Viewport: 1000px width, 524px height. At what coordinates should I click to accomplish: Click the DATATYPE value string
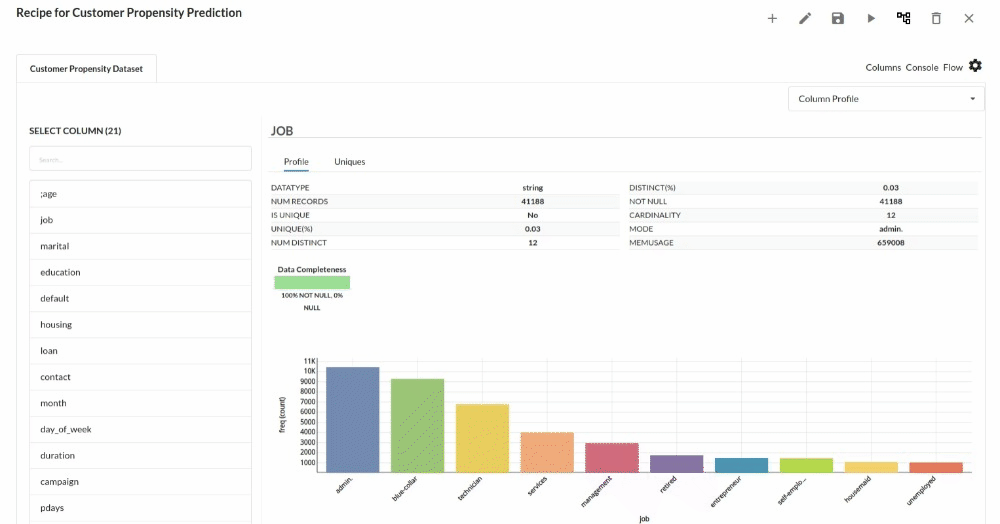pyautogui.click(x=533, y=188)
